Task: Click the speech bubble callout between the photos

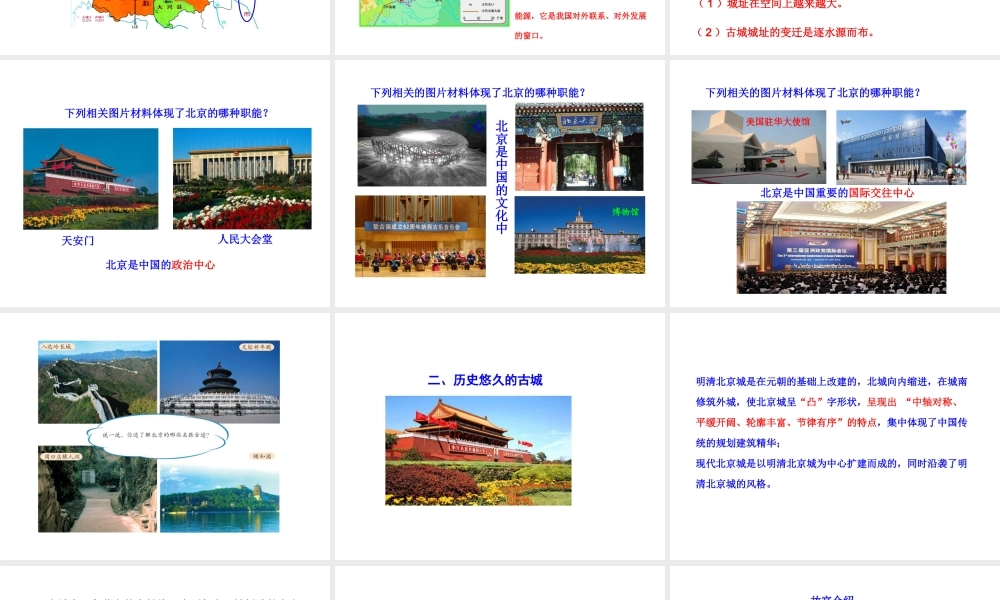Action: click(x=157, y=435)
